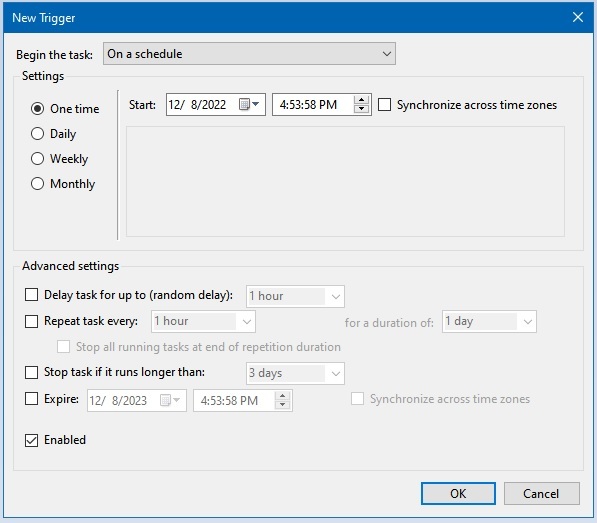Close the New Trigger dialog

pyautogui.click(x=578, y=17)
